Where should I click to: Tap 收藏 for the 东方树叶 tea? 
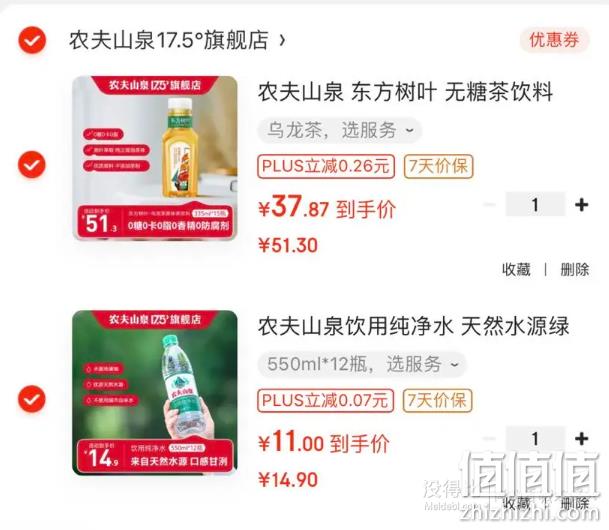tap(516, 269)
